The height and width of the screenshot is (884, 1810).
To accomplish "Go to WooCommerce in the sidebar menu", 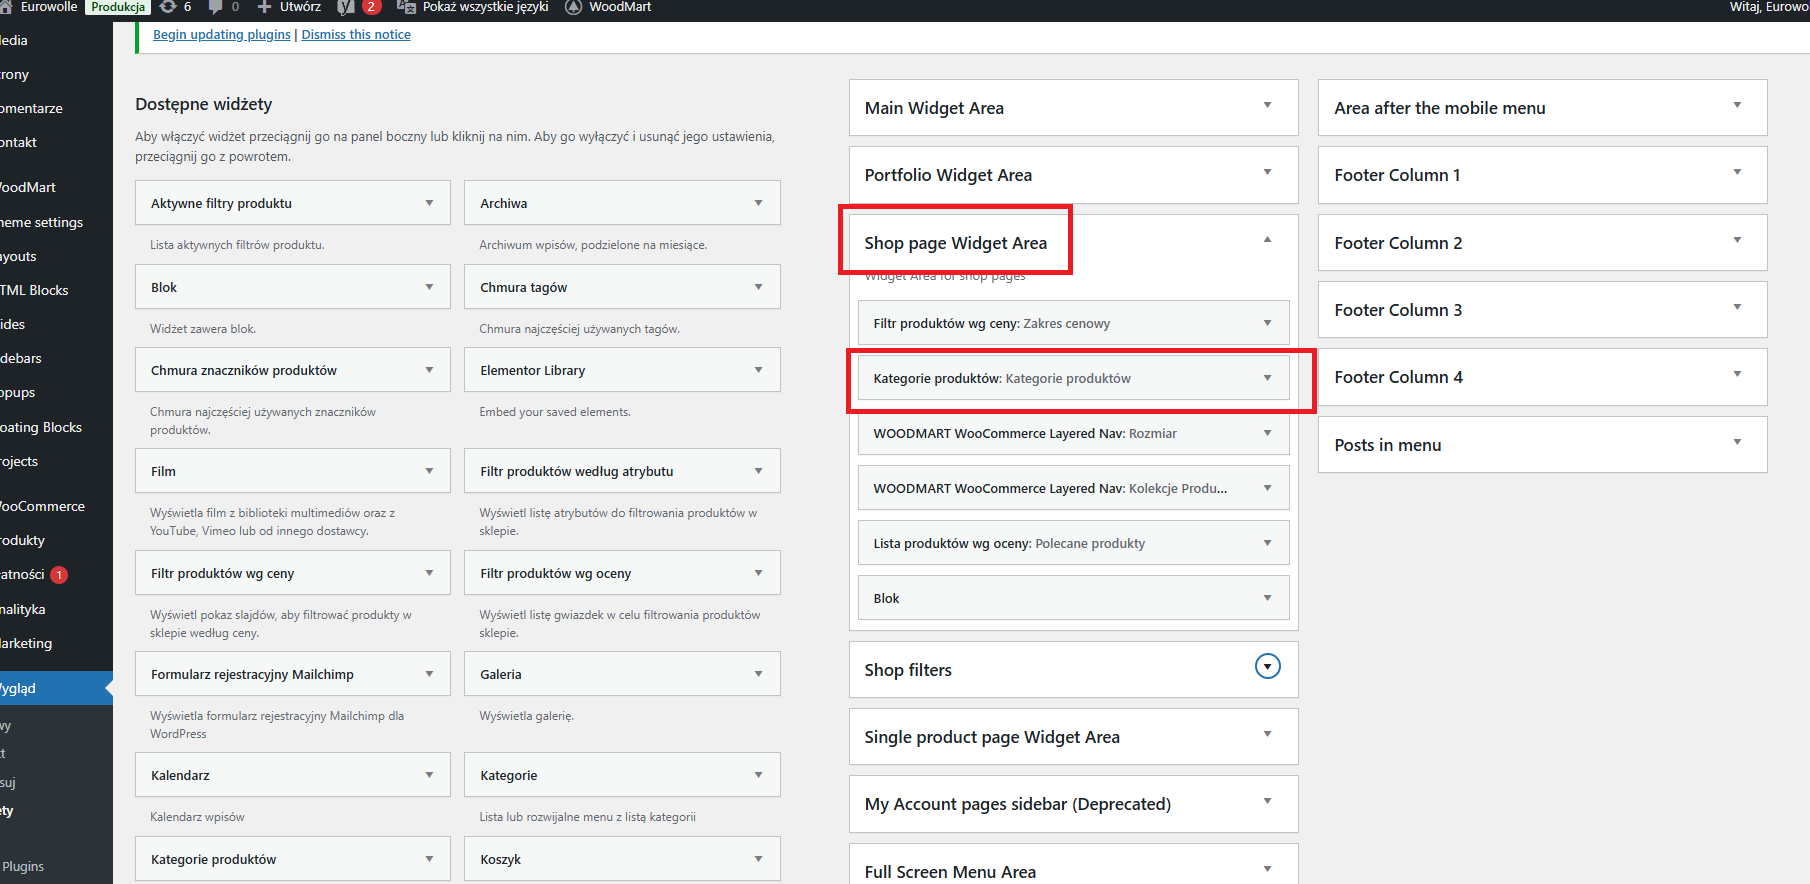I will pos(43,506).
